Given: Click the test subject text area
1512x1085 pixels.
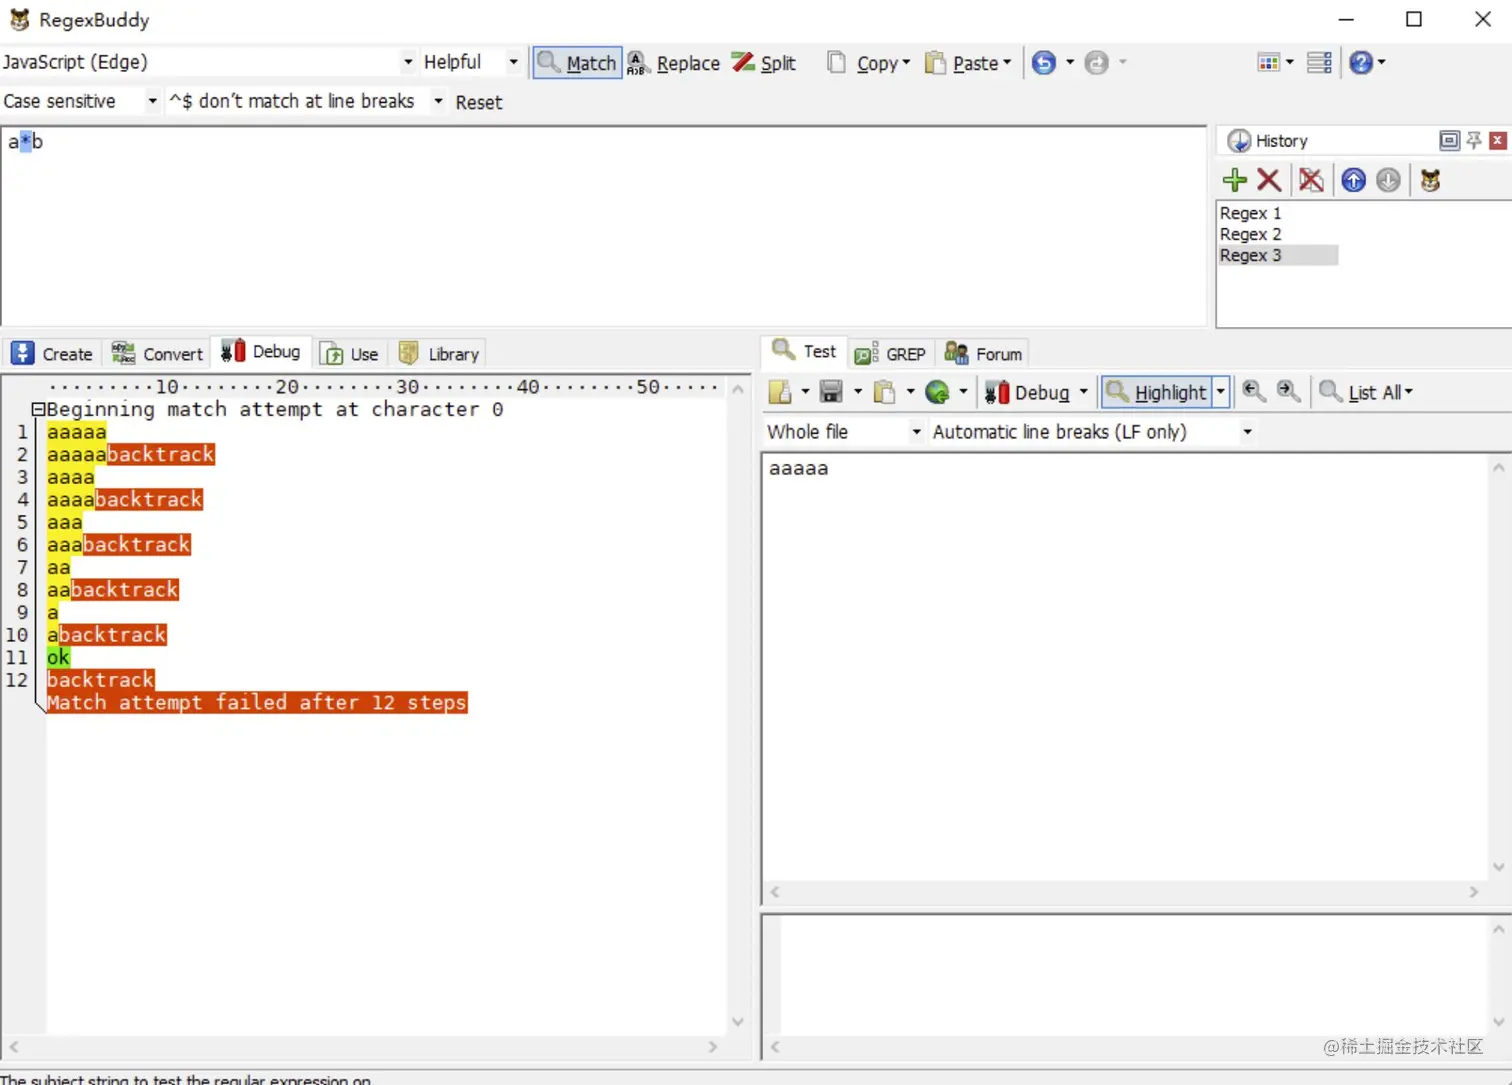Looking at the screenshot, I should click(x=1126, y=667).
